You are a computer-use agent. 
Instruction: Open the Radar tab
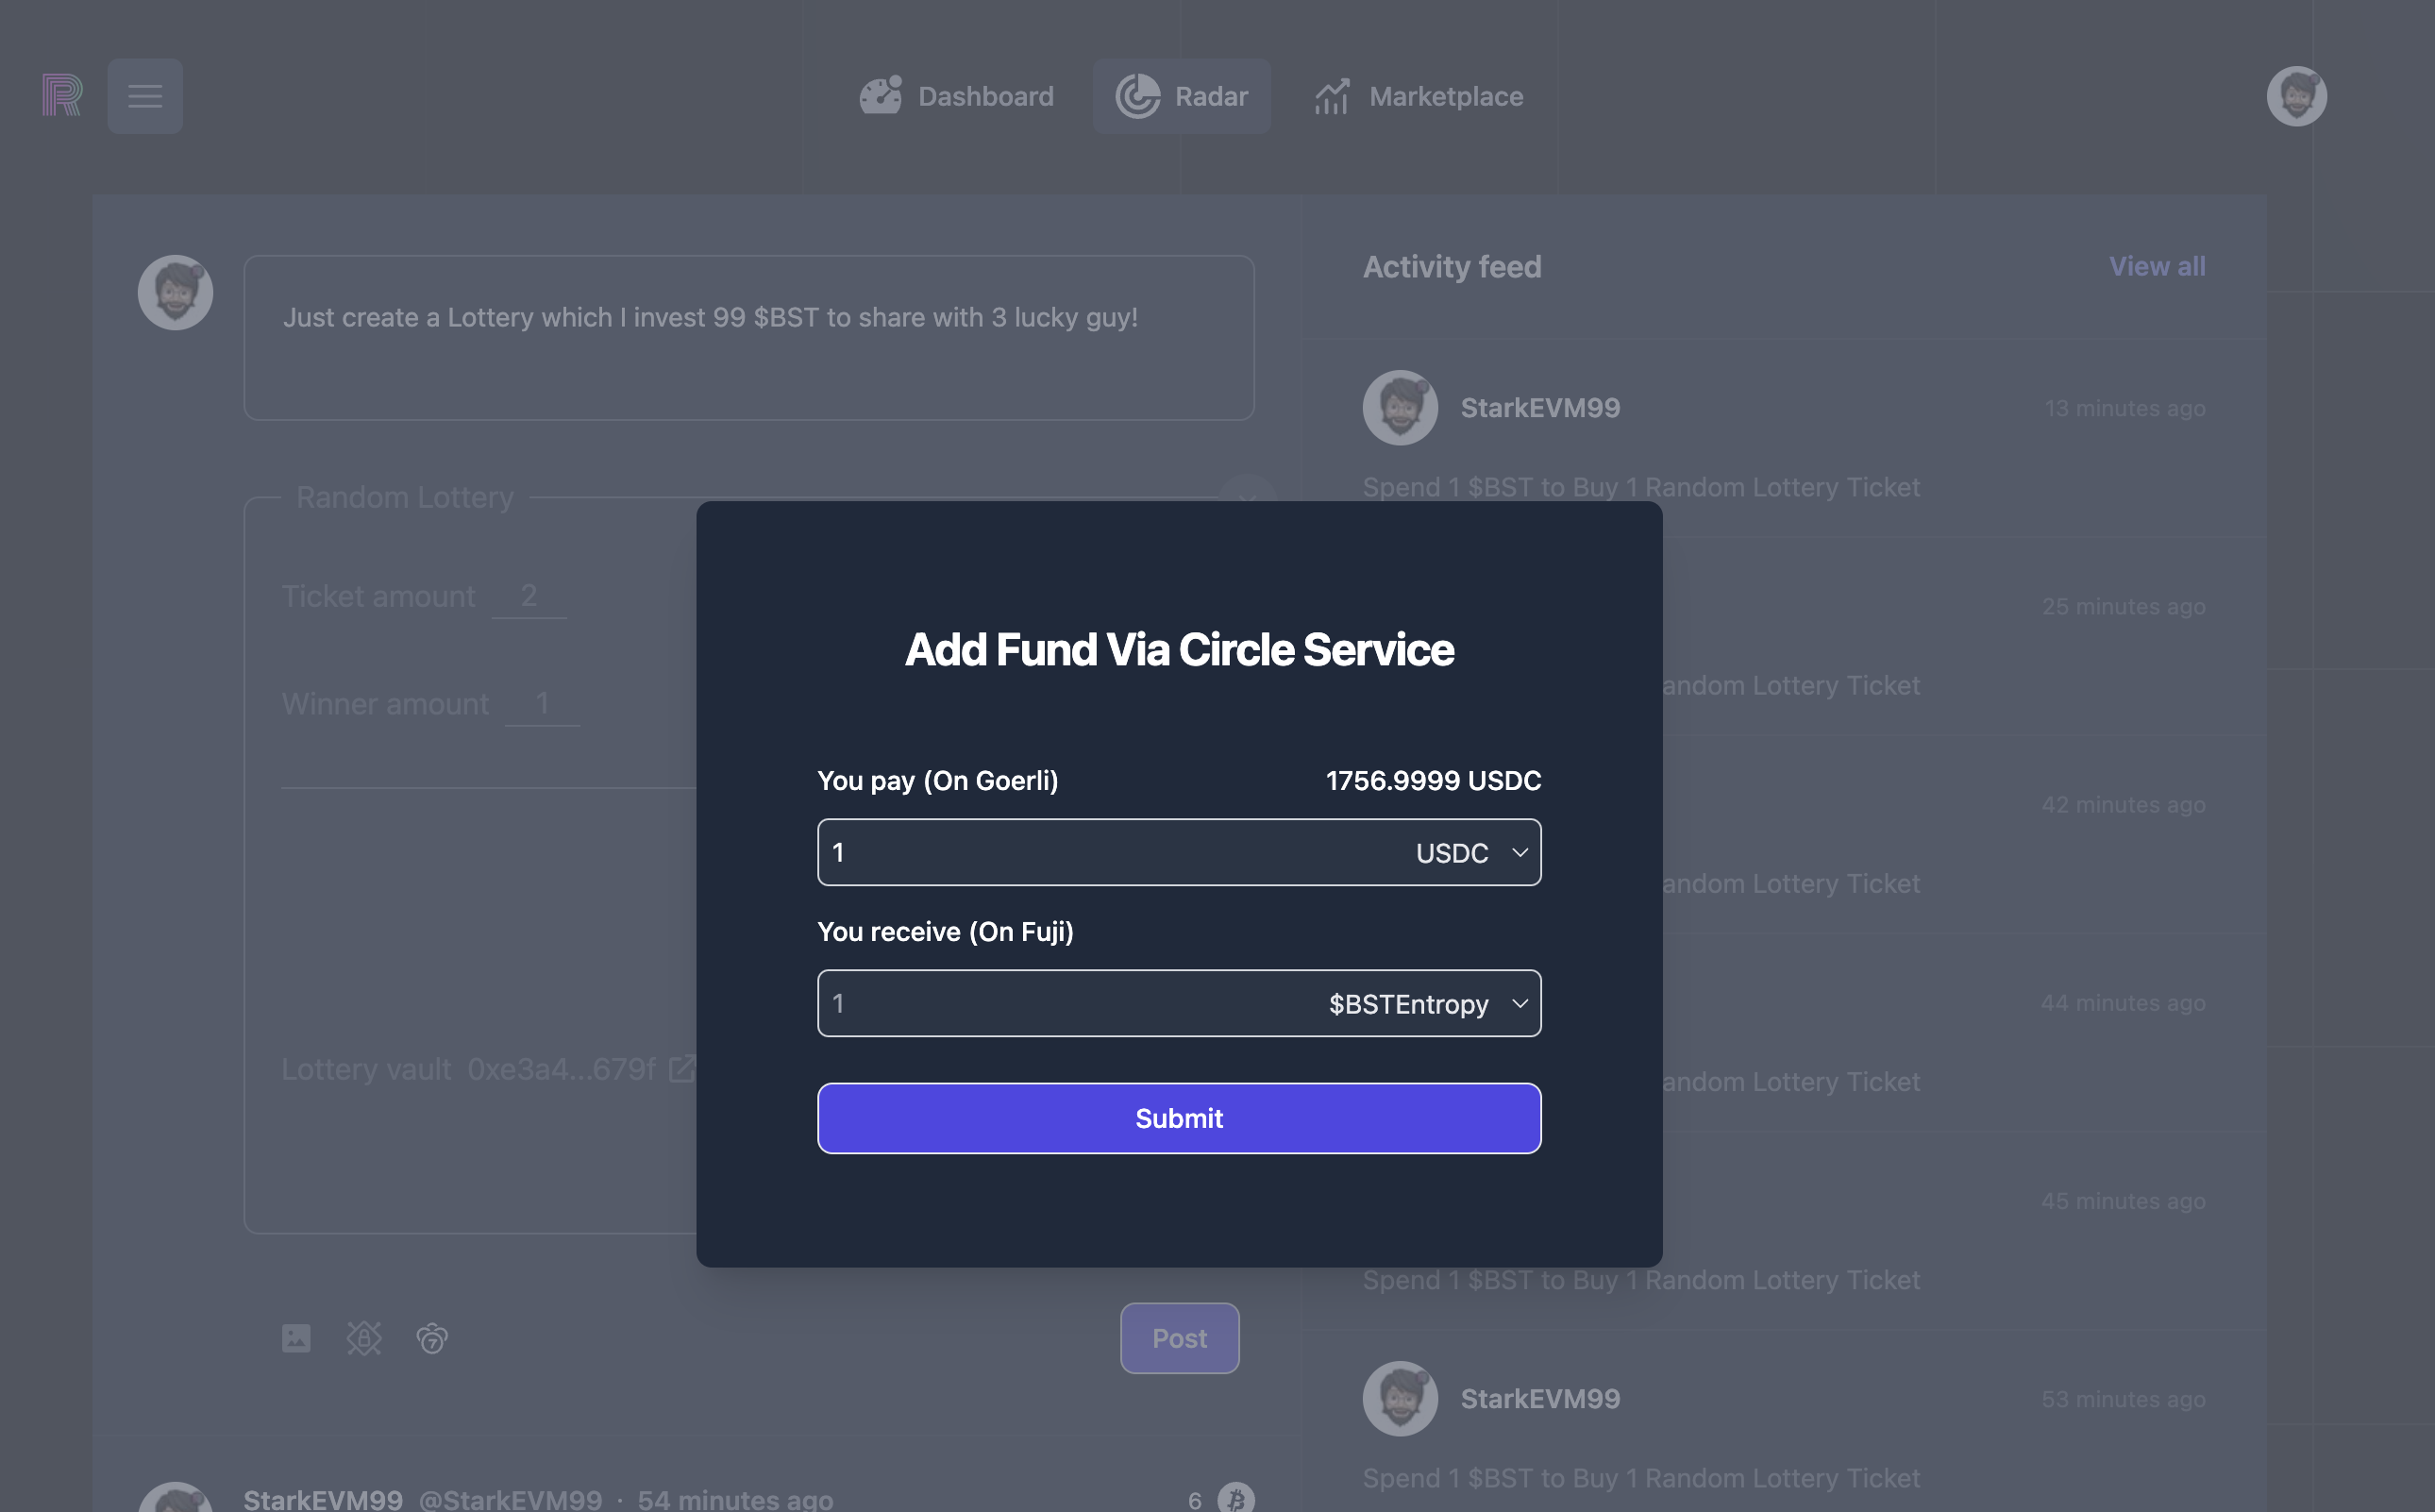[x=1182, y=96]
